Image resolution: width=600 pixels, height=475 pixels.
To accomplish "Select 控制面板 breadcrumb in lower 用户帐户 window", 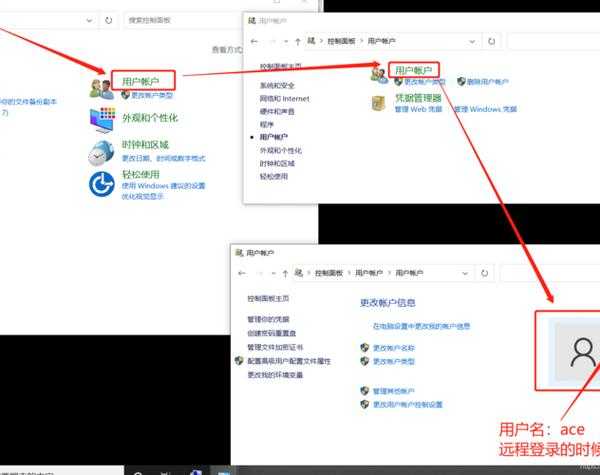I will 329,273.
